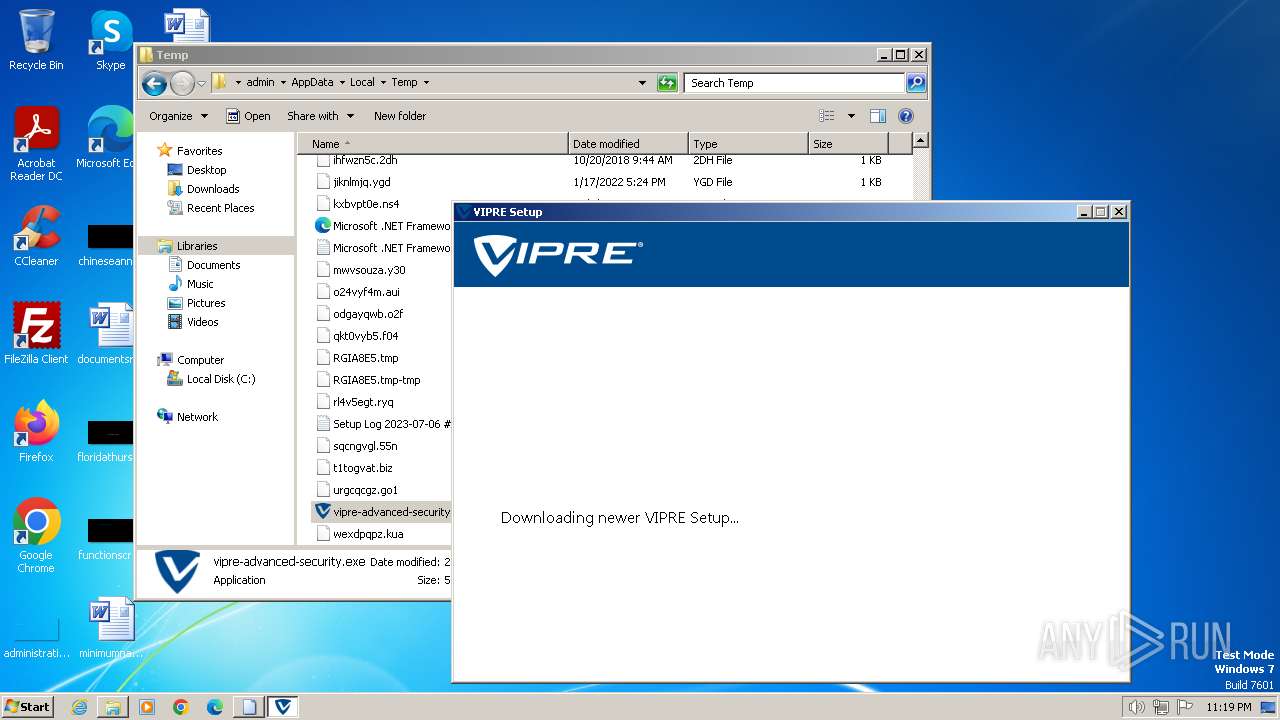Sort by Date modified column
Screen dimensions: 1280x720
click(628, 144)
